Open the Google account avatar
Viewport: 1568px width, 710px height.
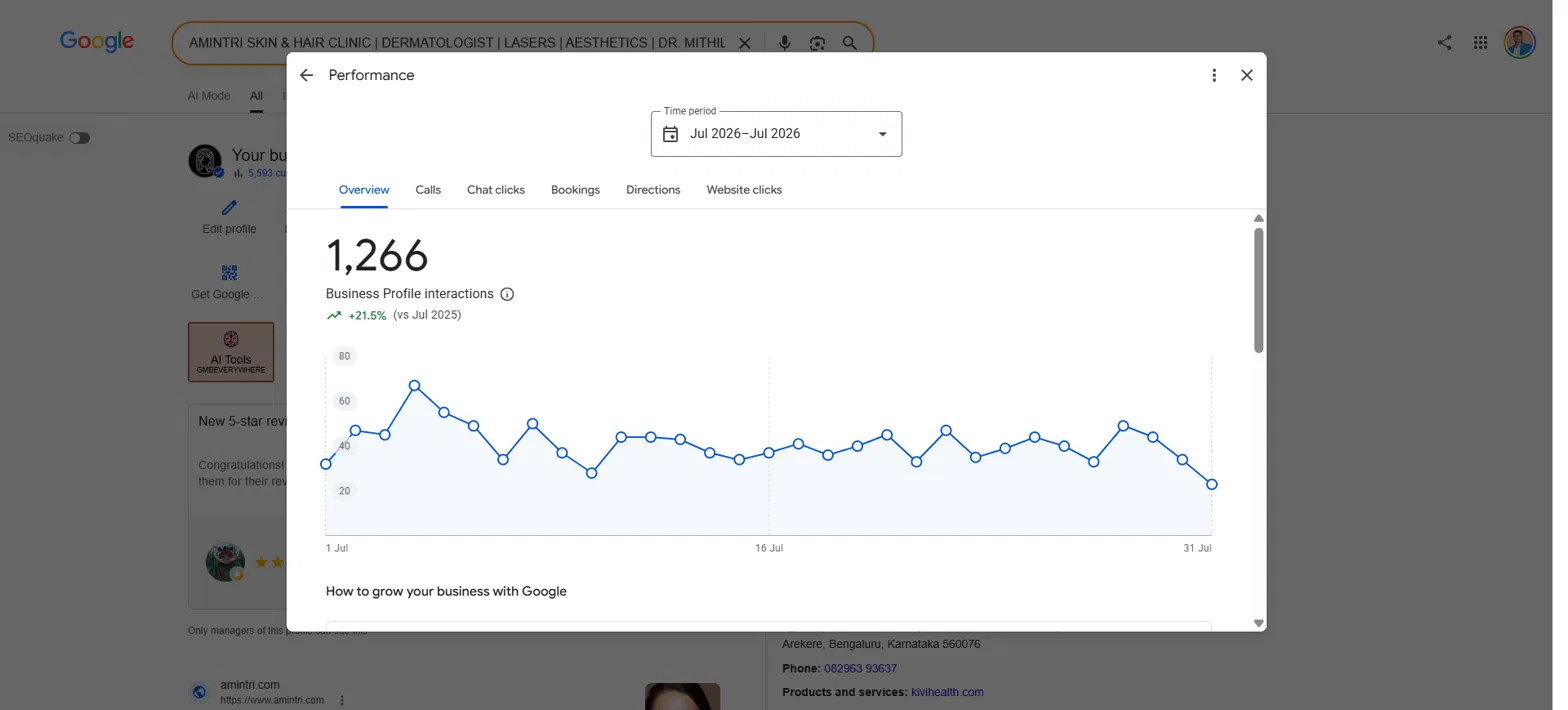tap(1519, 42)
